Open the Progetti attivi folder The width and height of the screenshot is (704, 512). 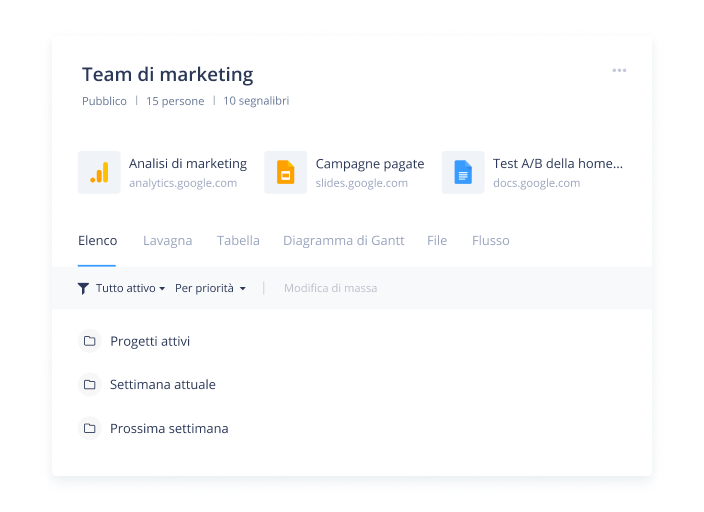(x=150, y=341)
